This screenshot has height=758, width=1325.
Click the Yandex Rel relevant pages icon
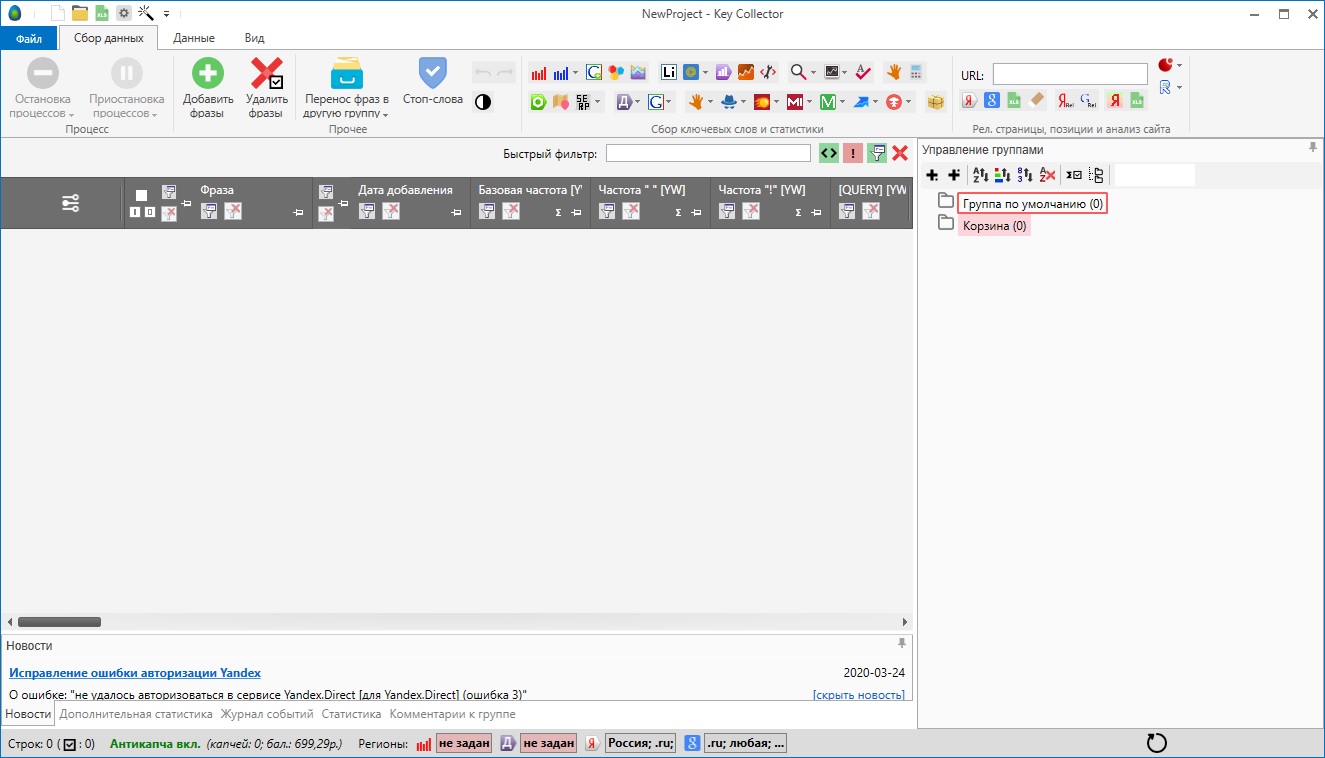coord(1065,100)
